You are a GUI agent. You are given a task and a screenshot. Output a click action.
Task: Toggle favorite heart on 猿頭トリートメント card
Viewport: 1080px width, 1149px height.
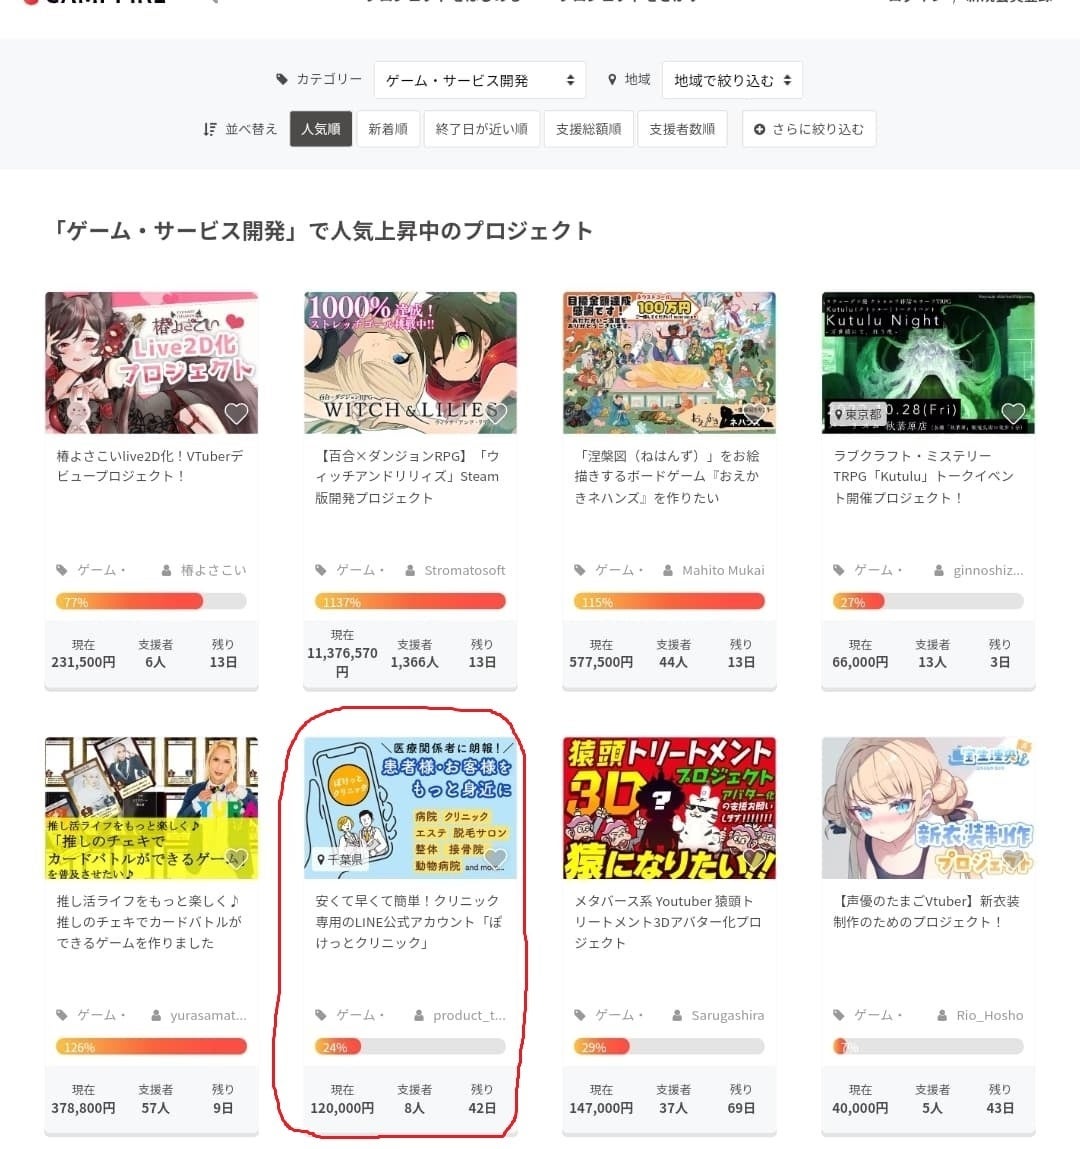tap(754, 859)
